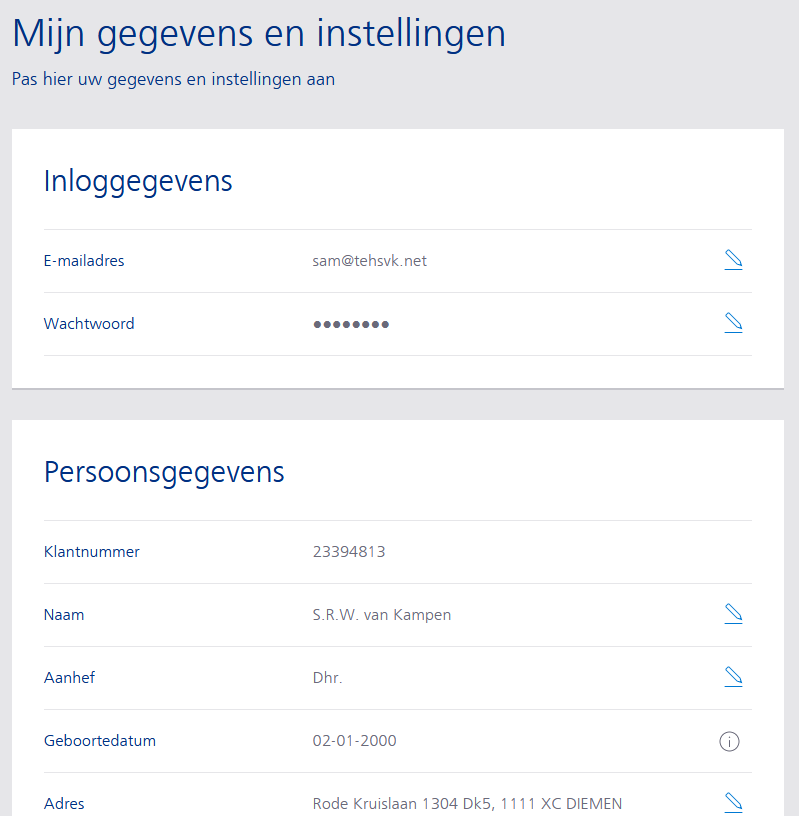The height and width of the screenshot is (816, 799).
Task: Click the pencil icon next to Wachtwoord
Action: 733,324
